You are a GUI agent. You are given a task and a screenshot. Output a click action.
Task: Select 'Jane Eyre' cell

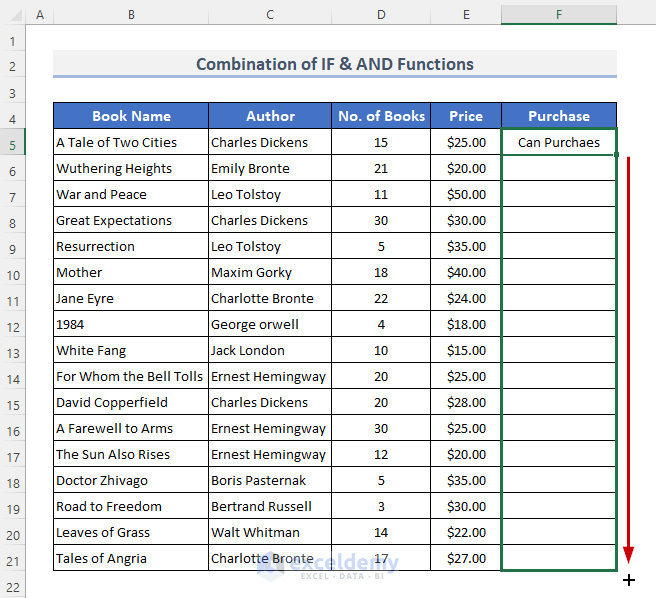click(x=131, y=298)
